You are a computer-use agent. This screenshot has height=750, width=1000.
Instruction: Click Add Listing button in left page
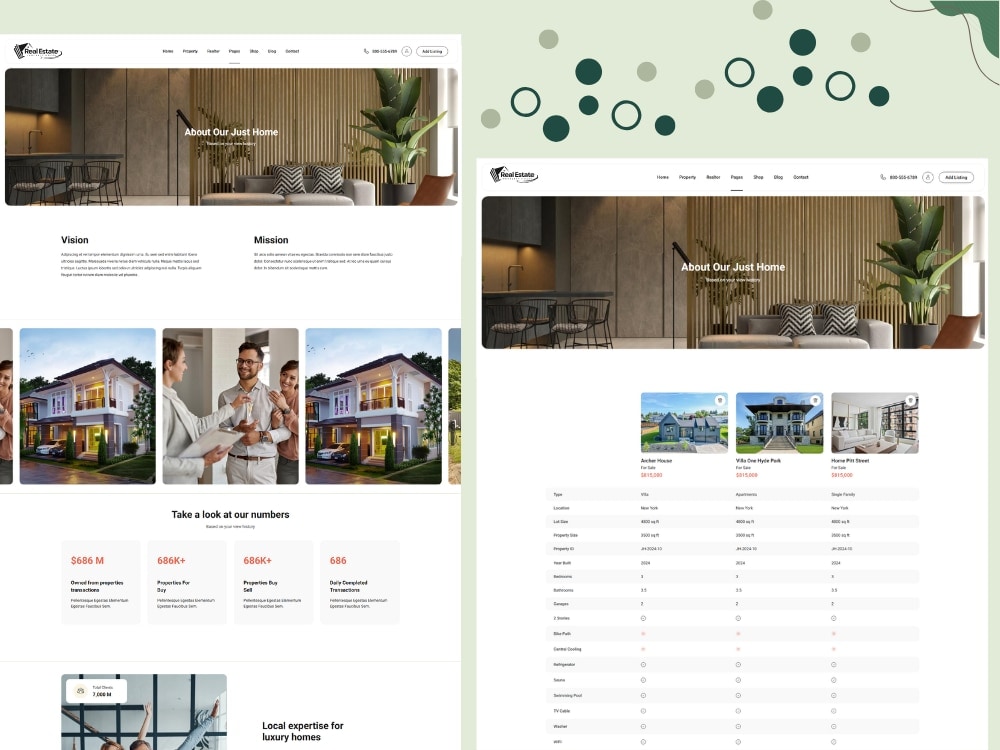(x=432, y=51)
